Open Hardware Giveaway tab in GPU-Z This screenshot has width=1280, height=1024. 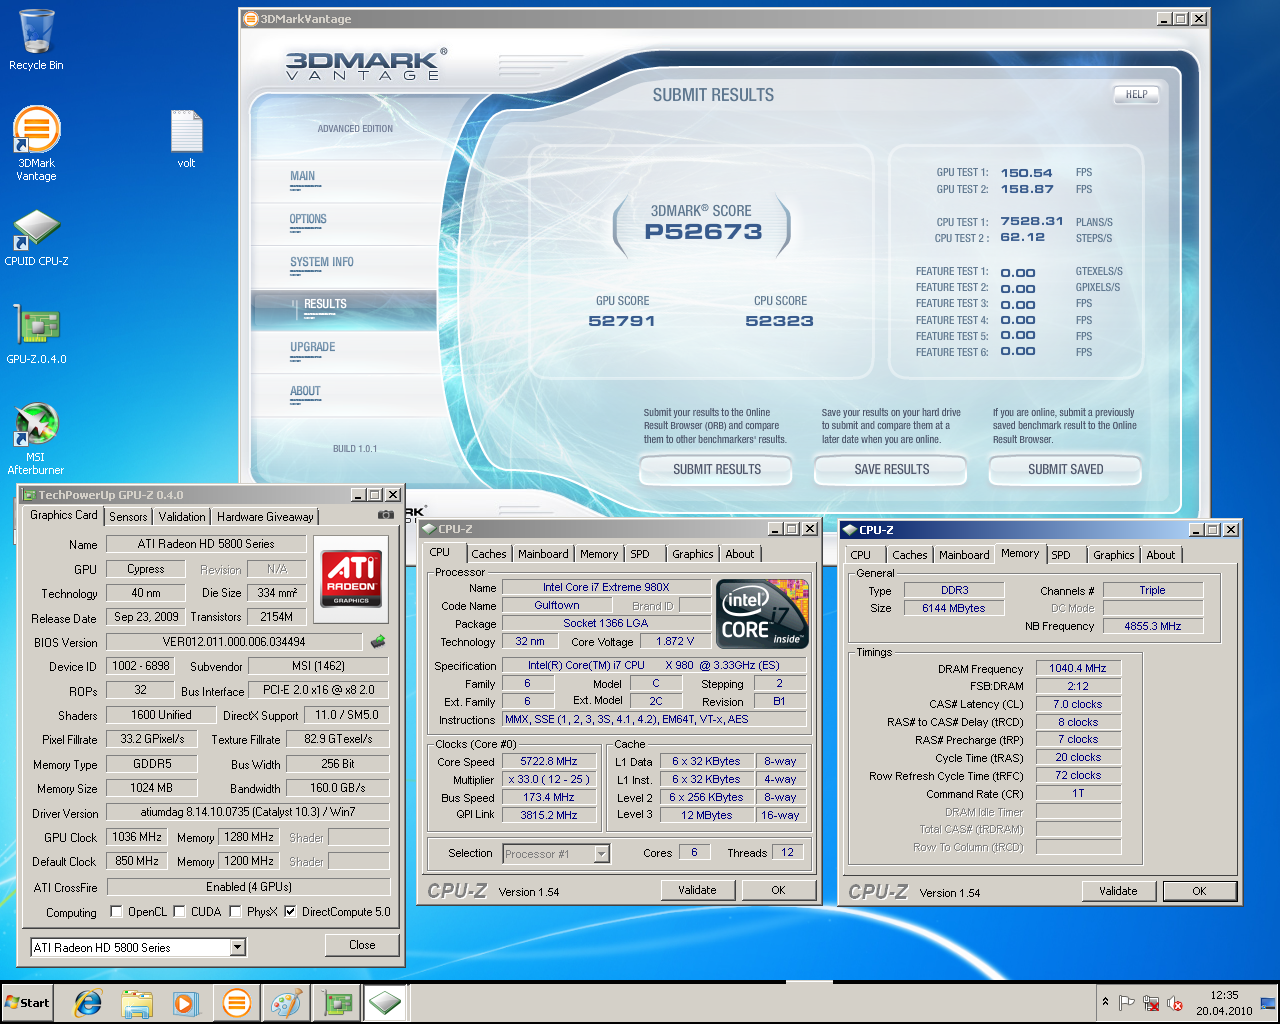pyautogui.click(x=265, y=517)
